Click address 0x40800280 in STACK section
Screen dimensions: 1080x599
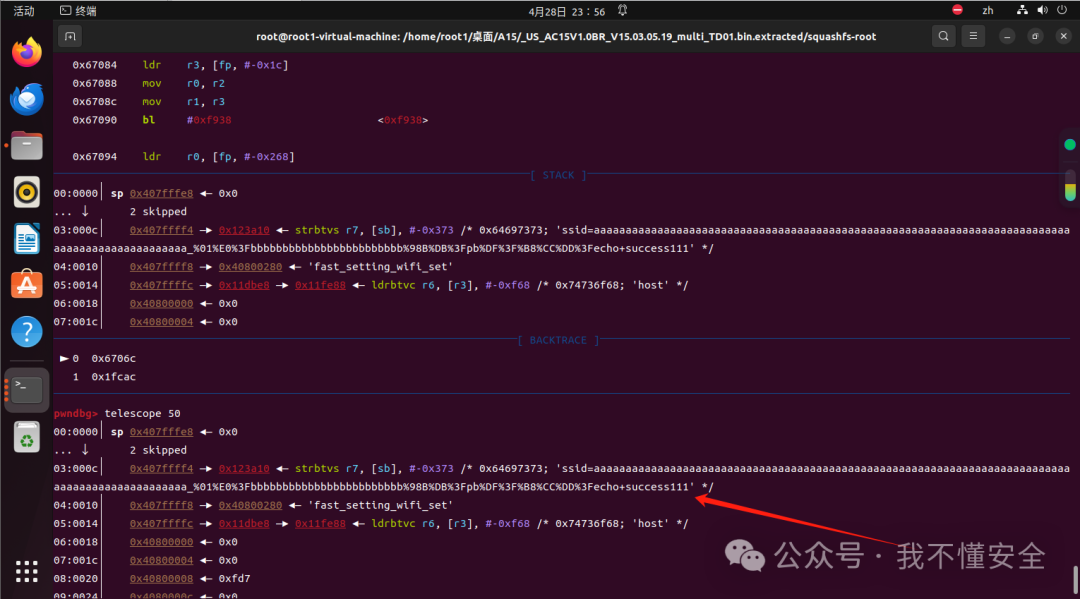[x=250, y=266]
